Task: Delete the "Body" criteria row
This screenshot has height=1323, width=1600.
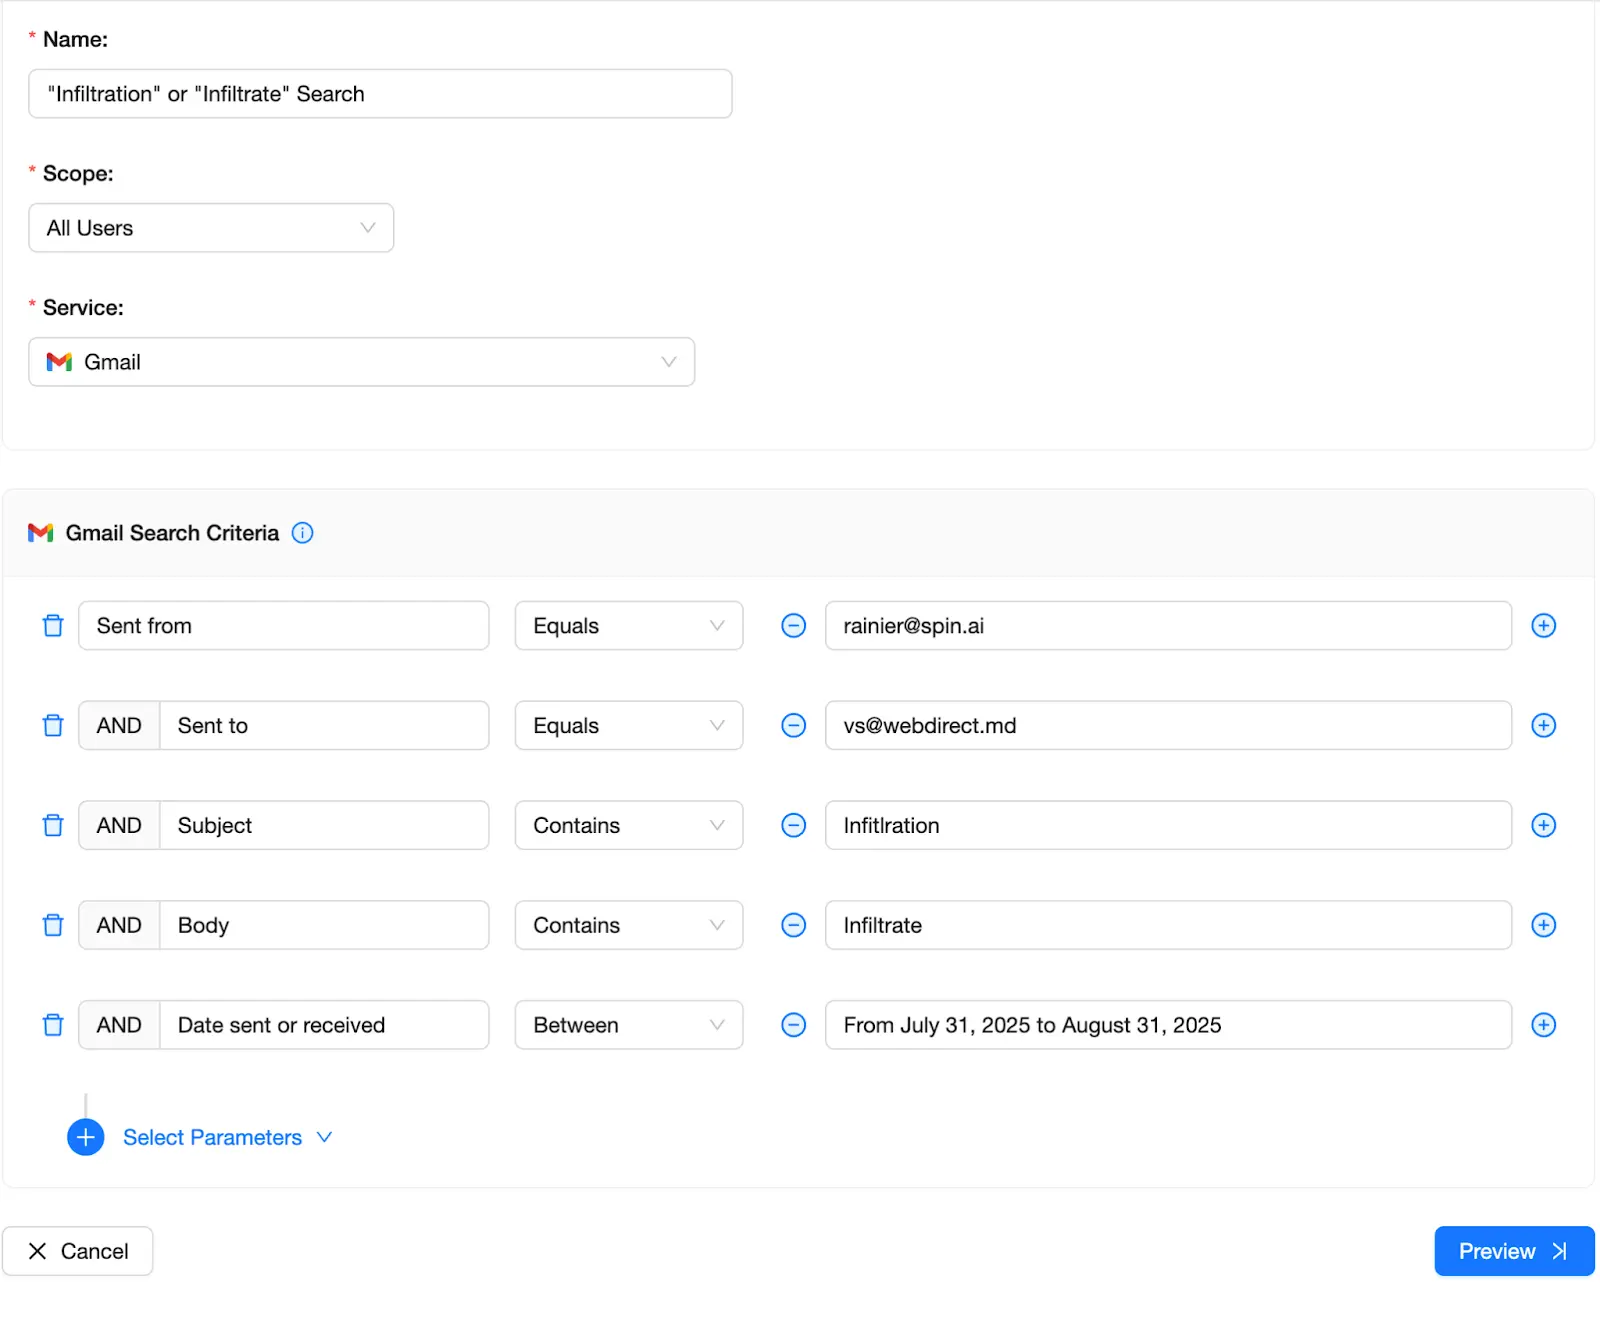Action: coord(52,925)
